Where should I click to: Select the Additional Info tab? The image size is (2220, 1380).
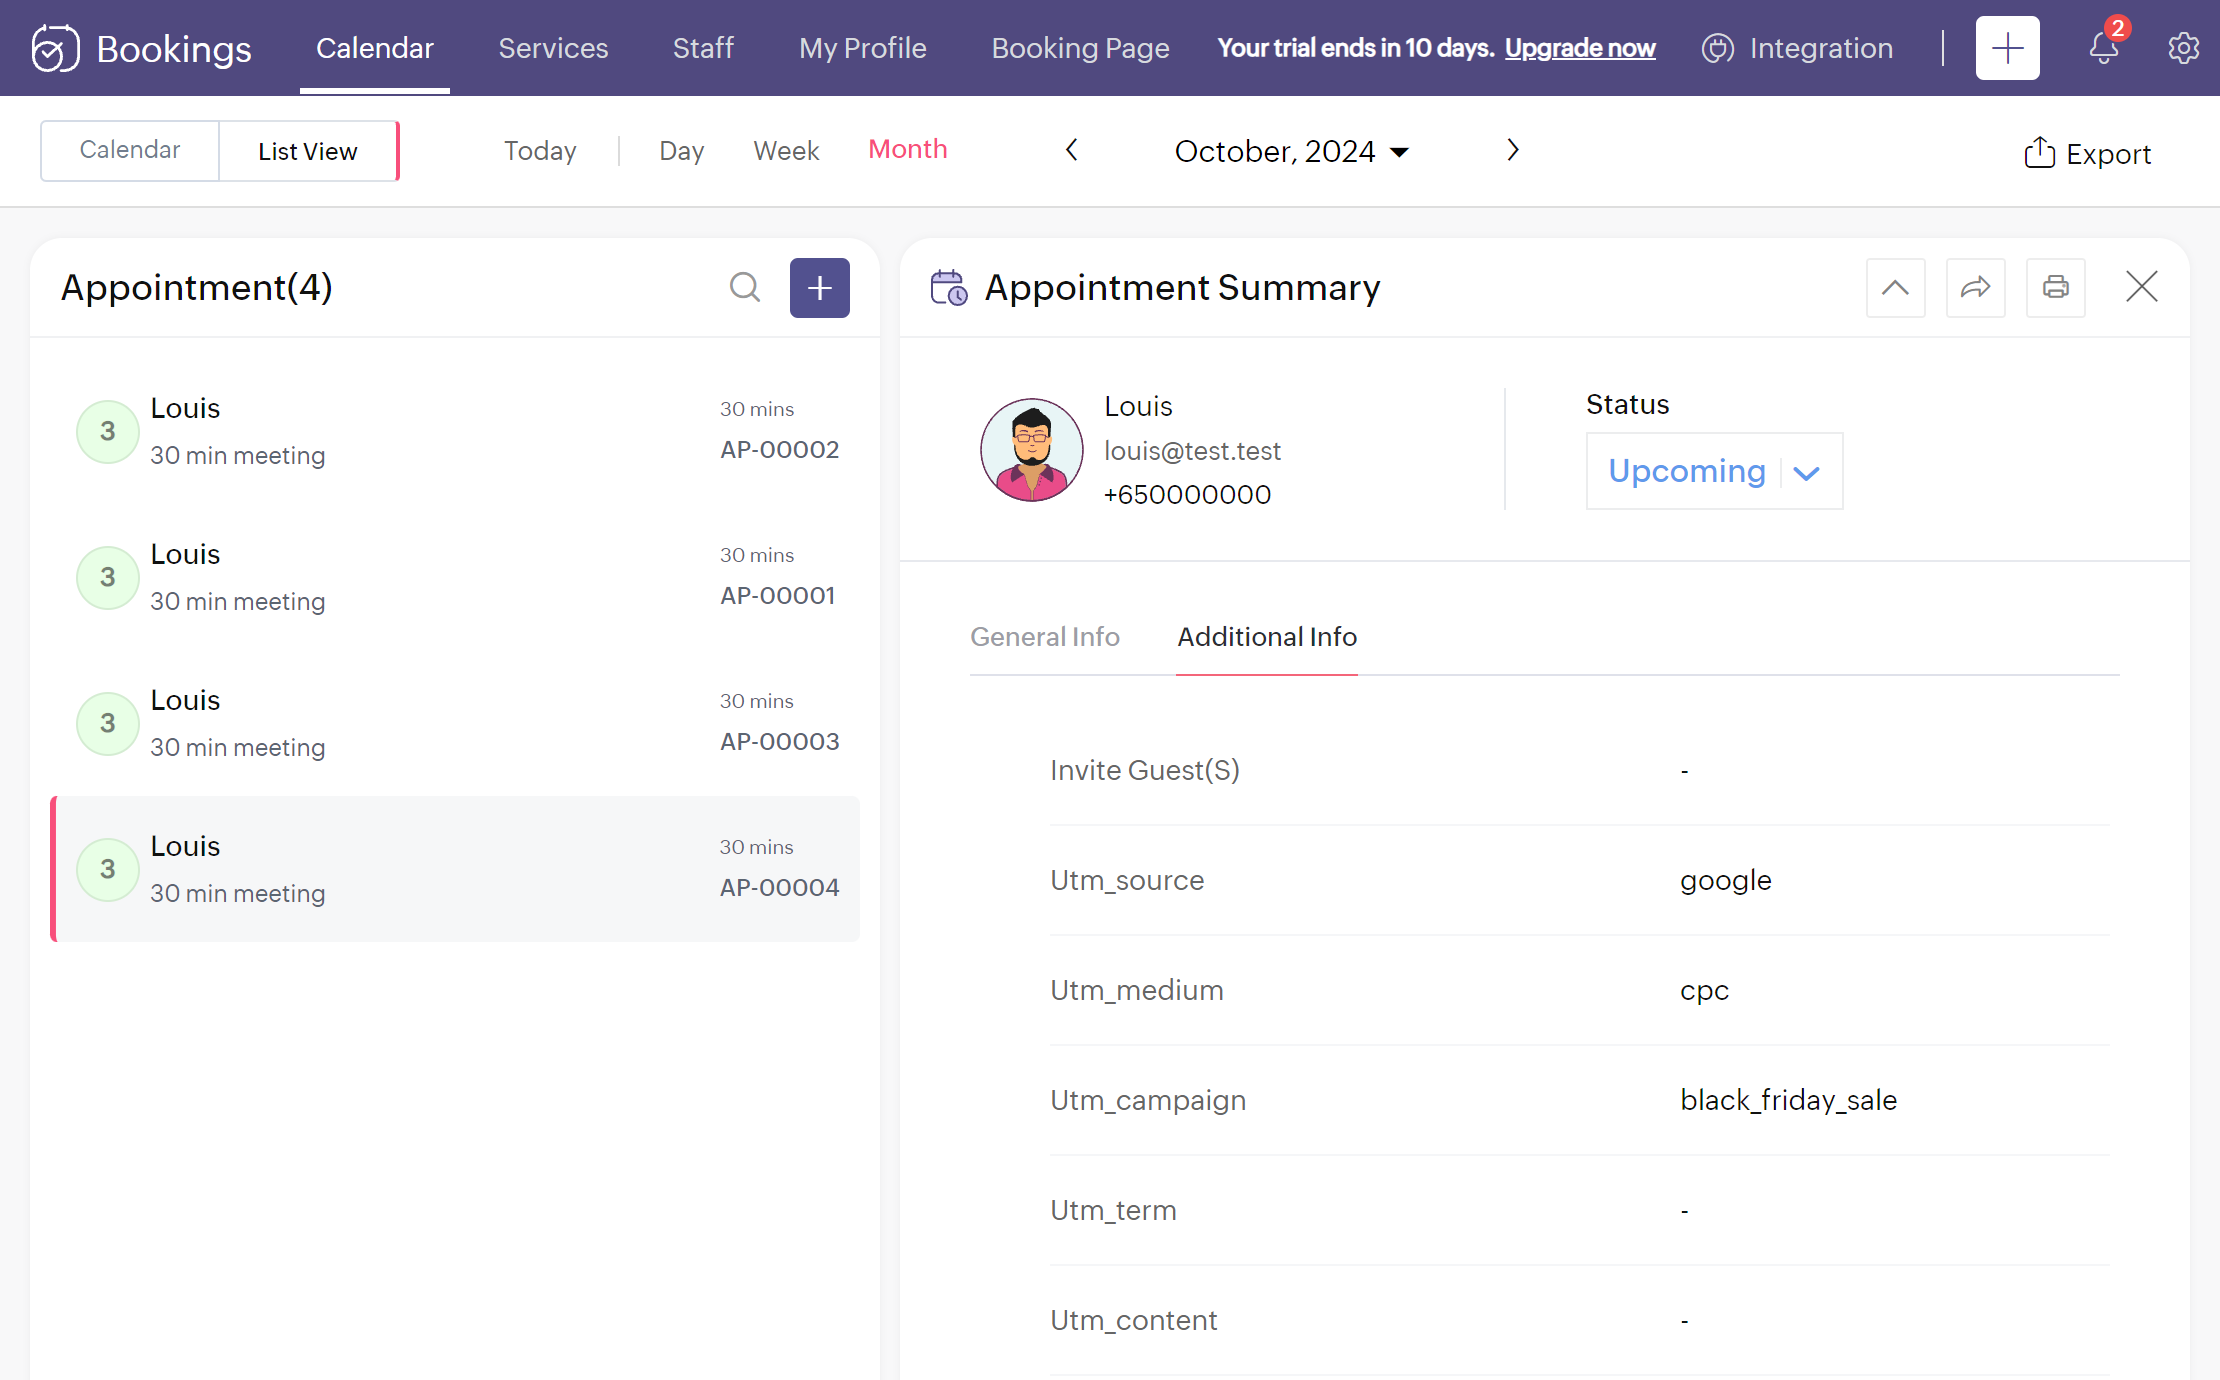(x=1267, y=637)
